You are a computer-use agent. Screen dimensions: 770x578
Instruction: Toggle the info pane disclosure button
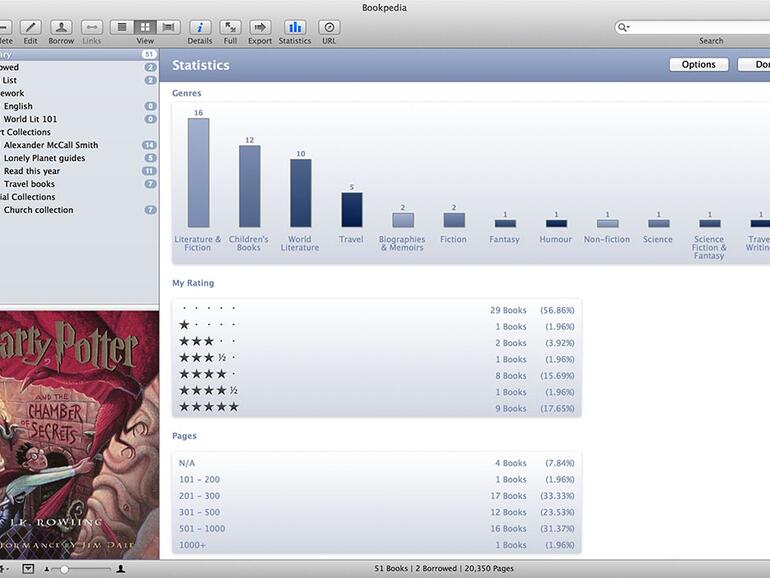28,568
